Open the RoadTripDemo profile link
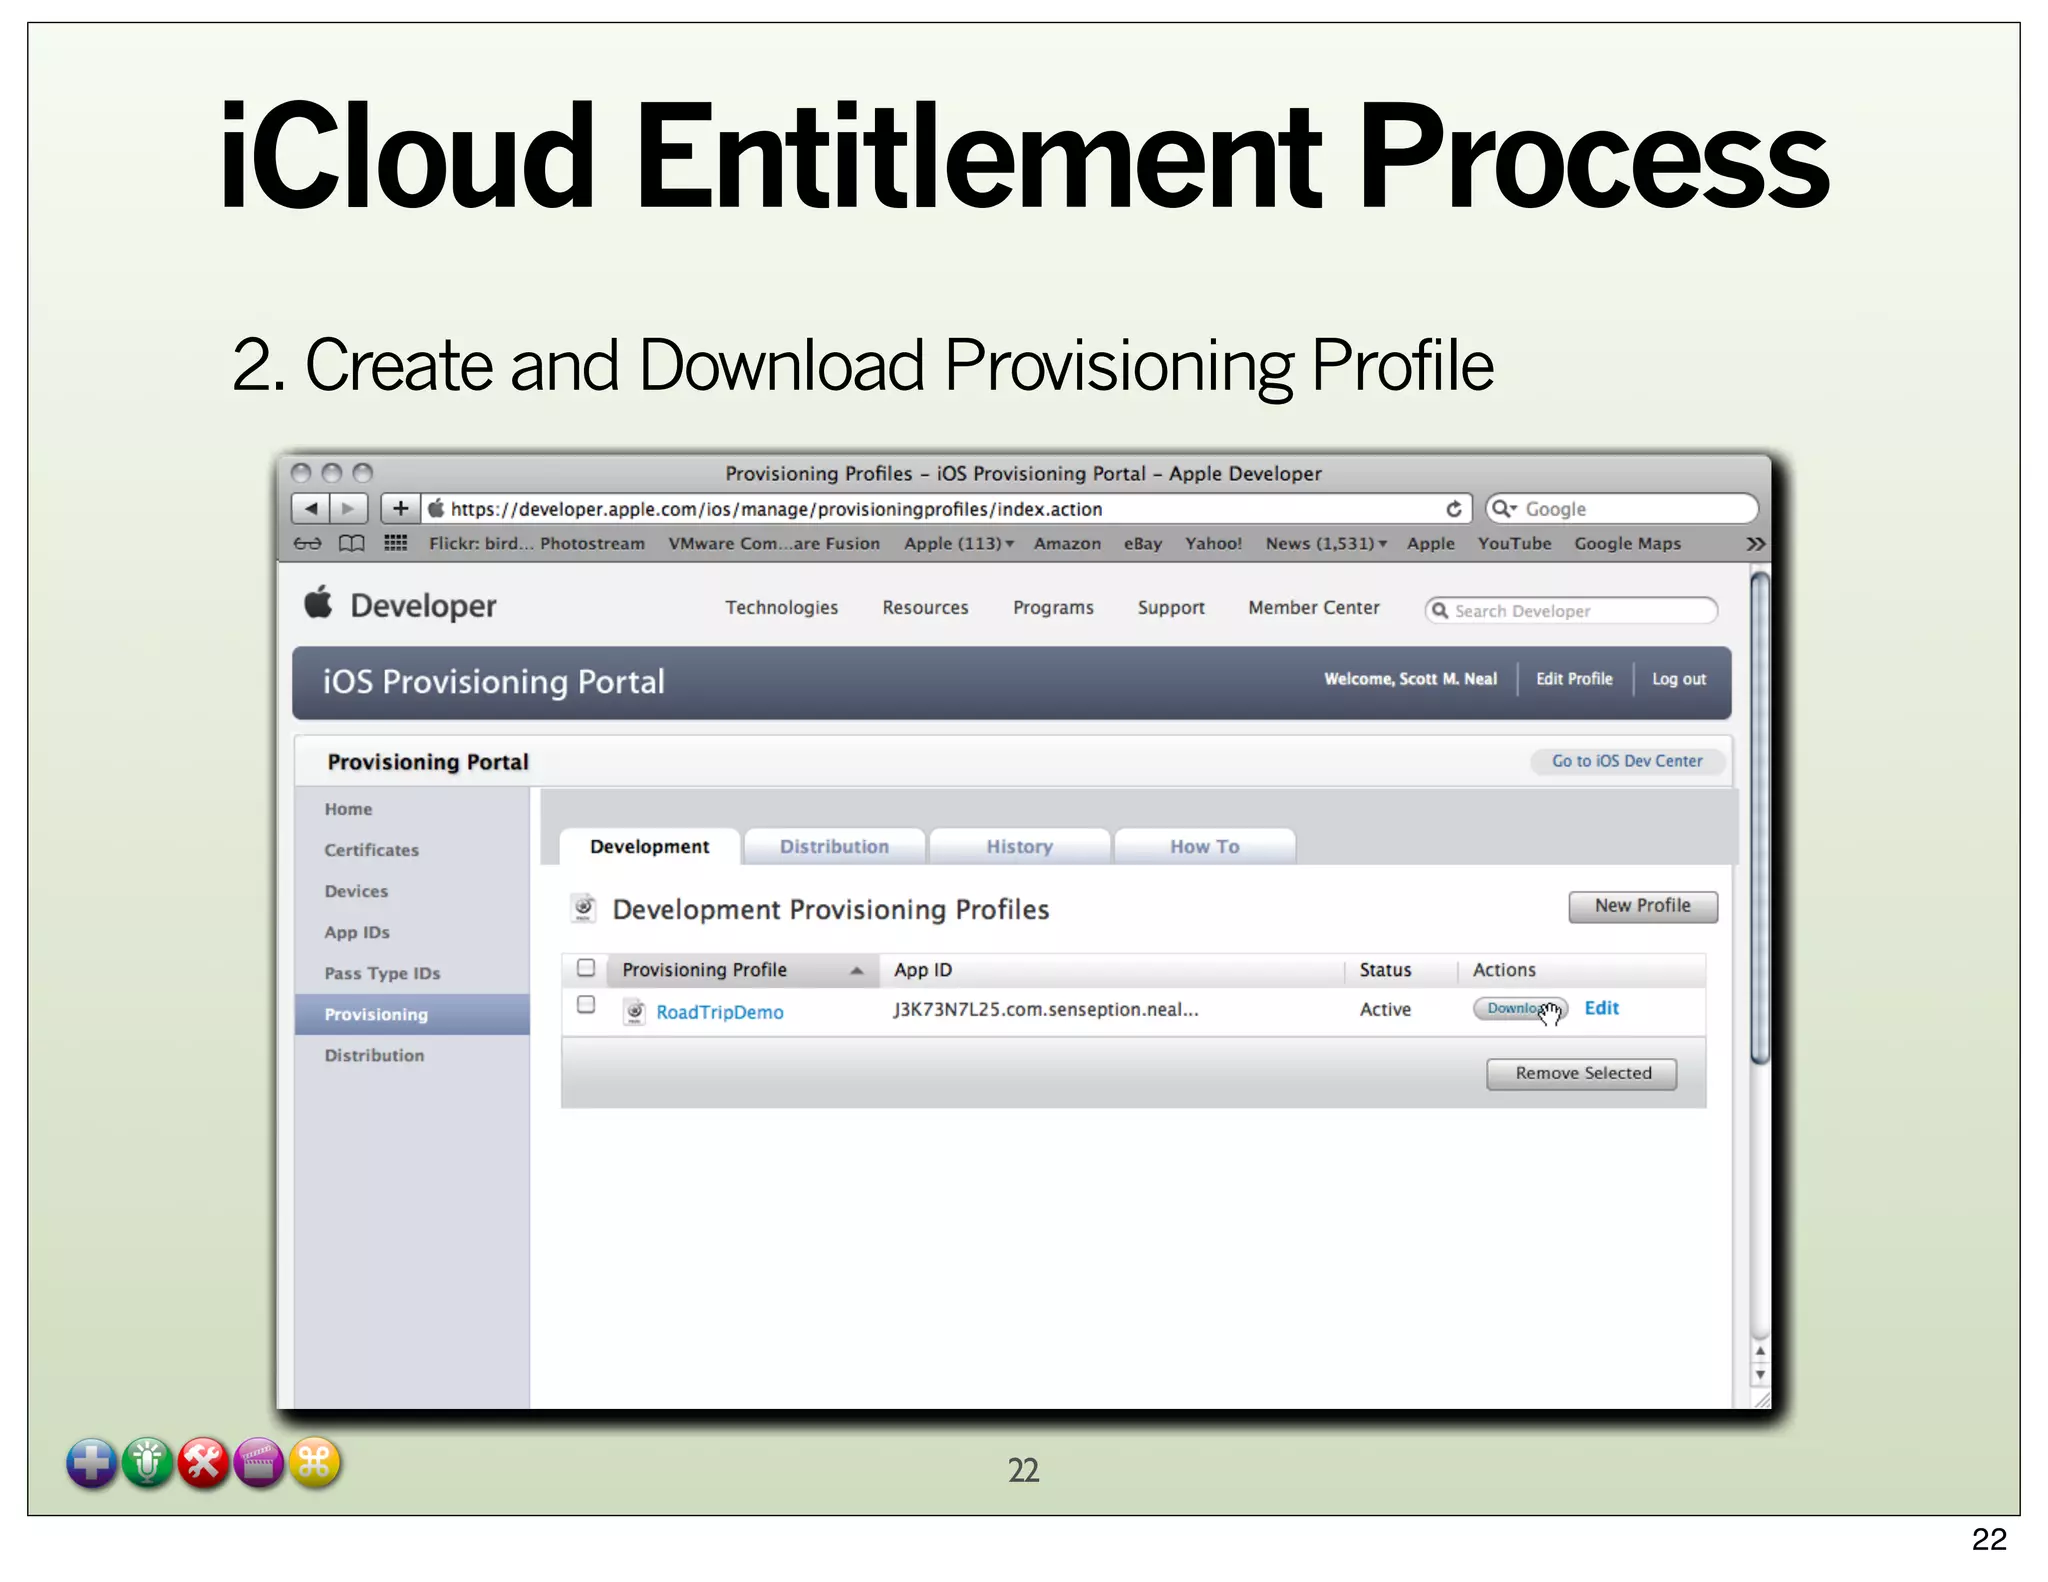The image size is (2048, 1582). coord(720,1012)
